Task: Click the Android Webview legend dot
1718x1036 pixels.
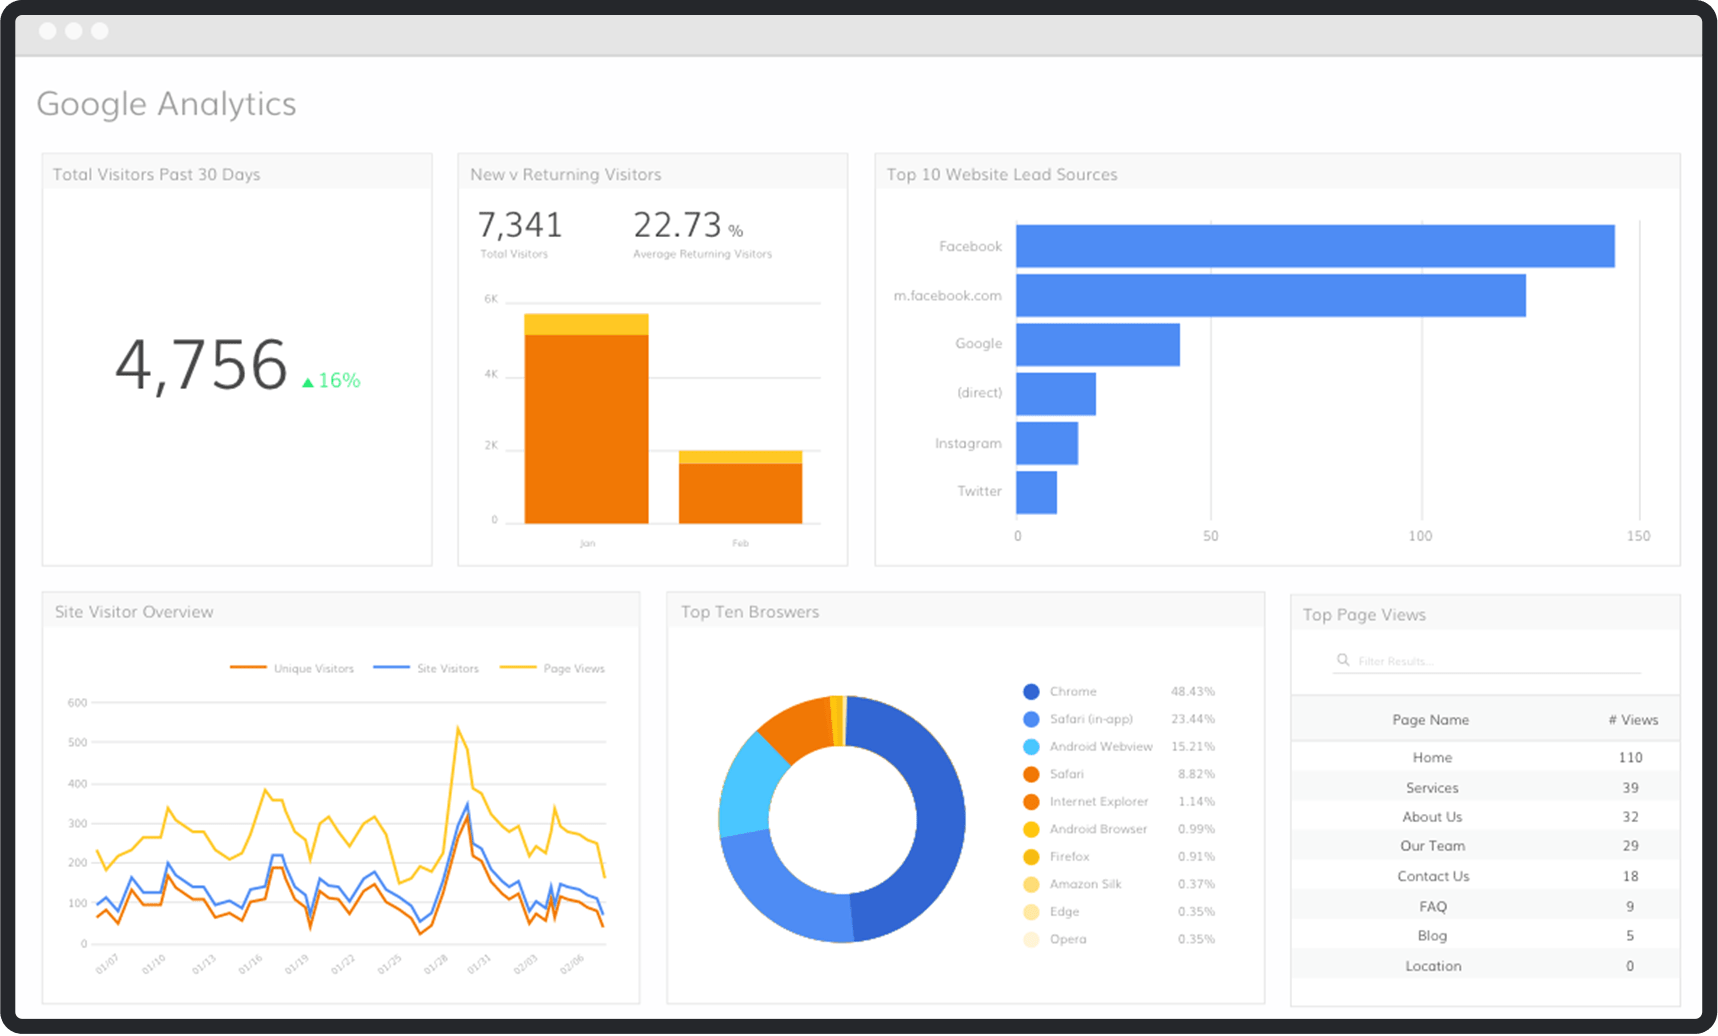Action: tap(1031, 747)
